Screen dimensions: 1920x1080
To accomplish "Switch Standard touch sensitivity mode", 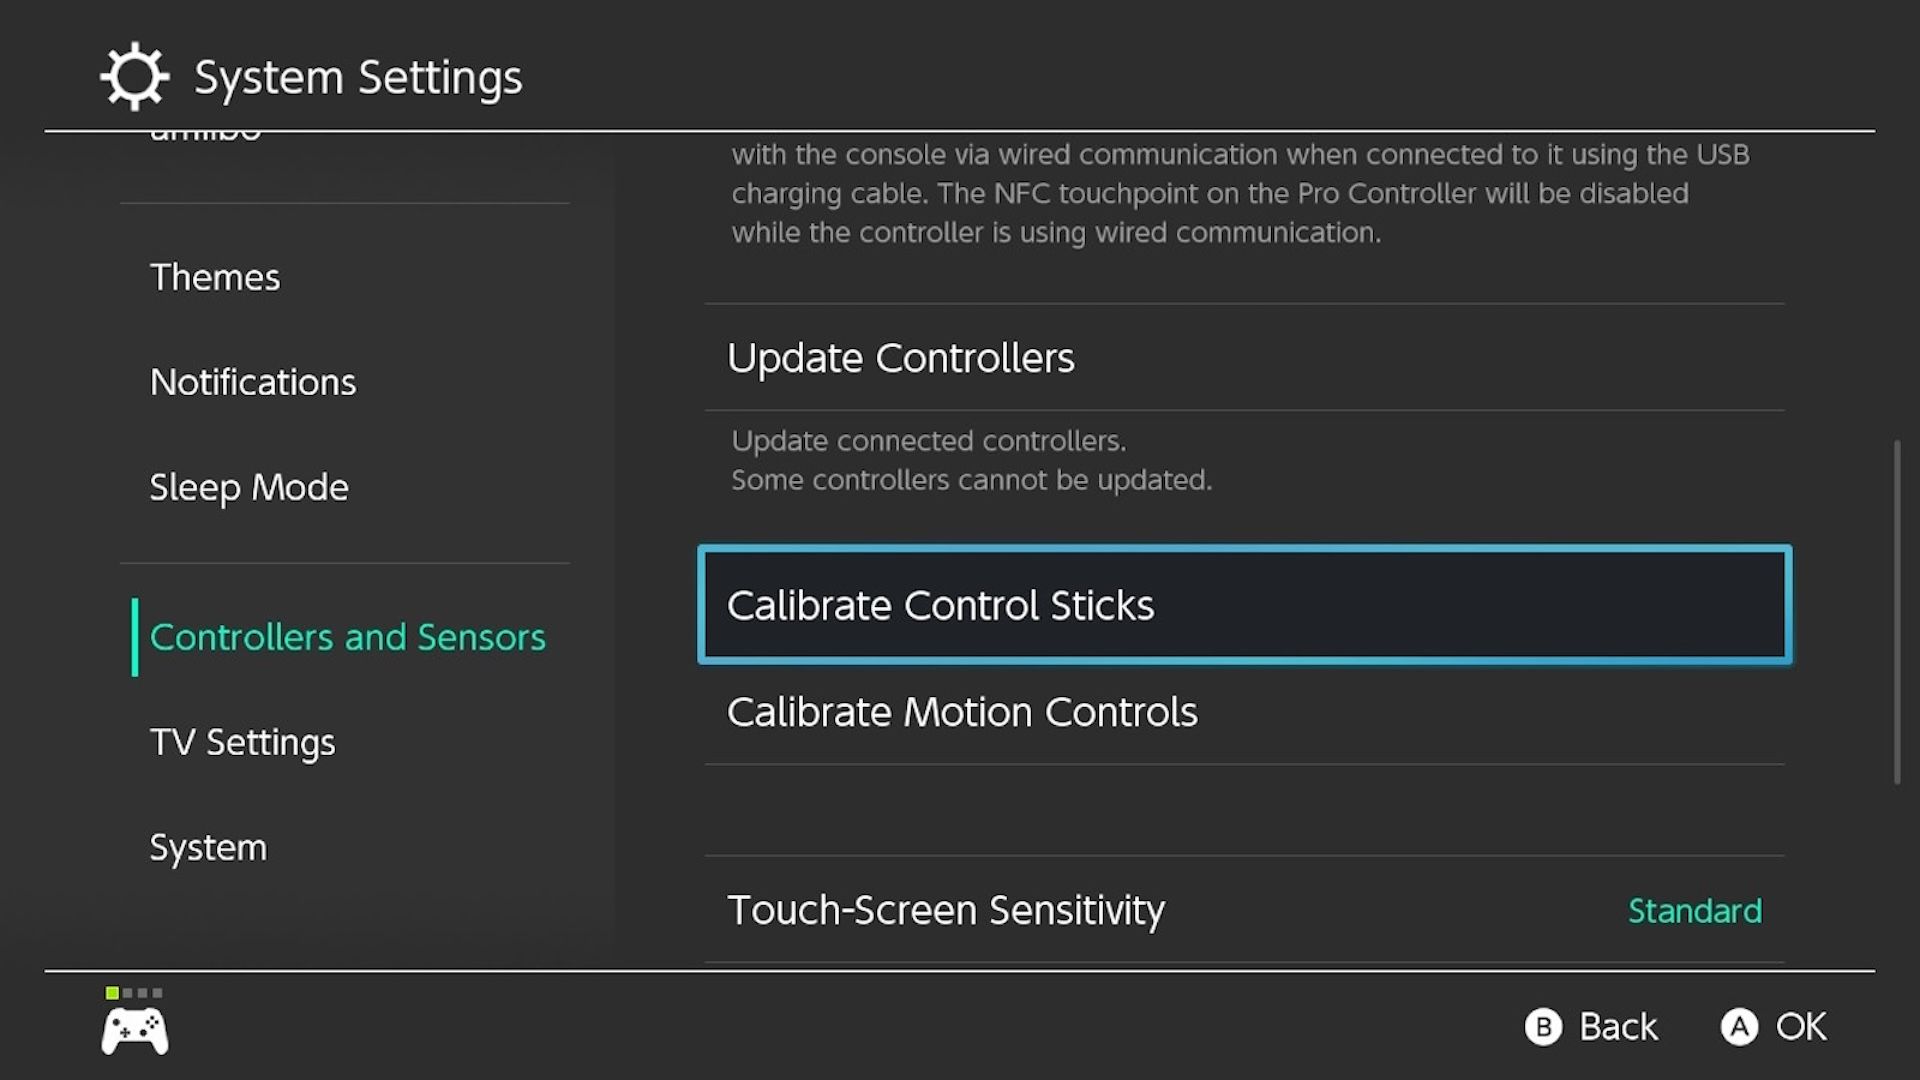I will [x=1693, y=909].
